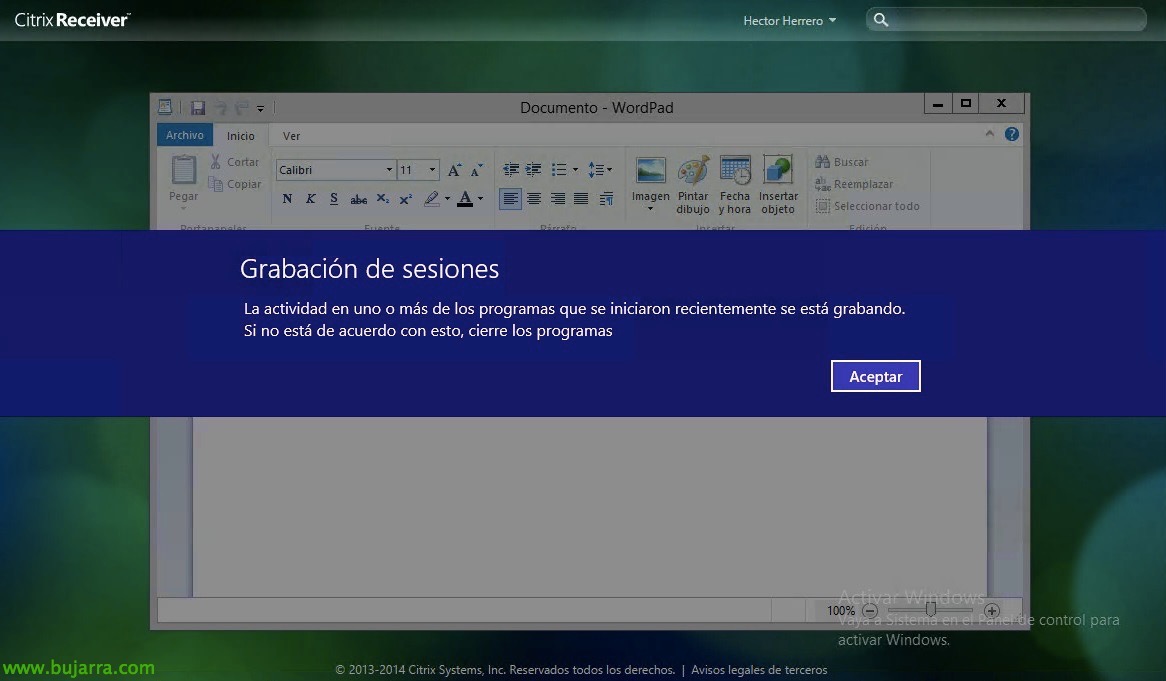Click the WordPad help question icon
Viewport: 1166px width, 681px height.
[x=1011, y=134]
